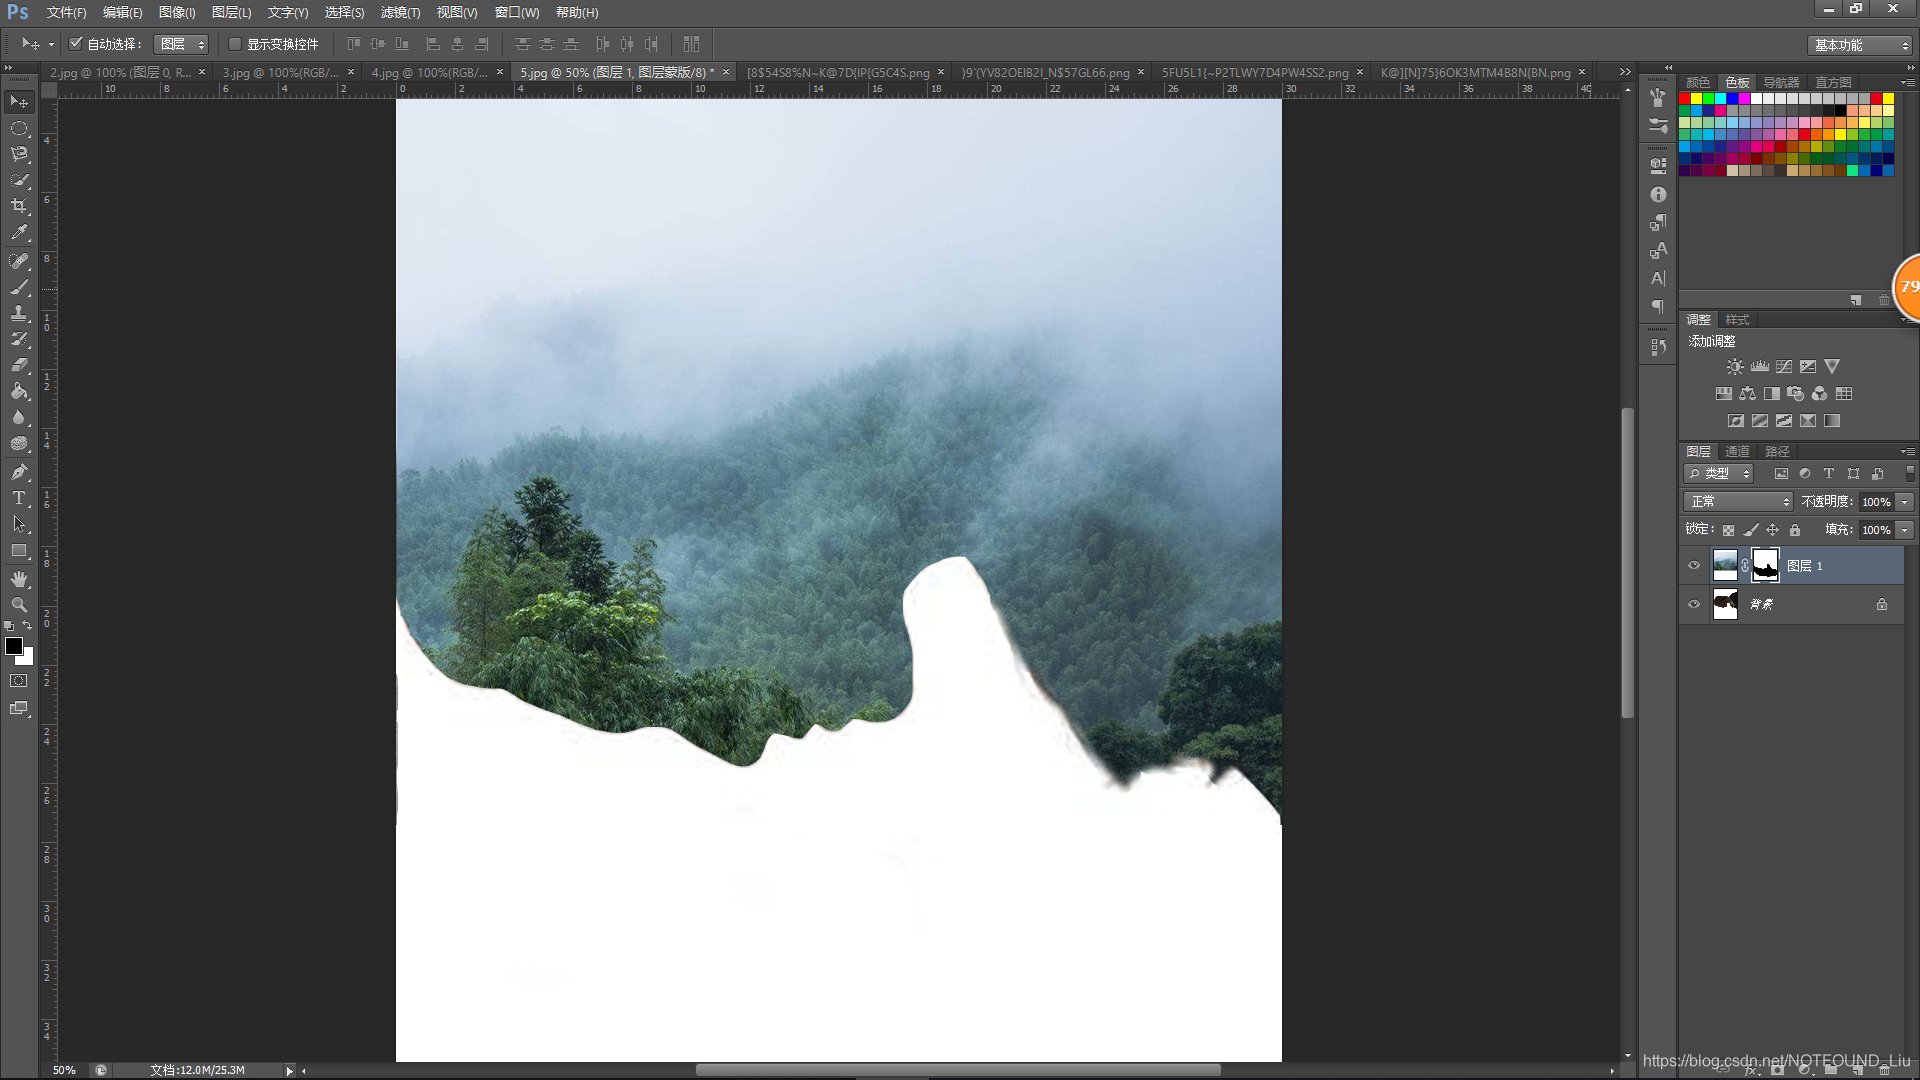The width and height of the screenshot is (1920, 1080).
Task: Select the Brush tool
Action: [19, 287]
